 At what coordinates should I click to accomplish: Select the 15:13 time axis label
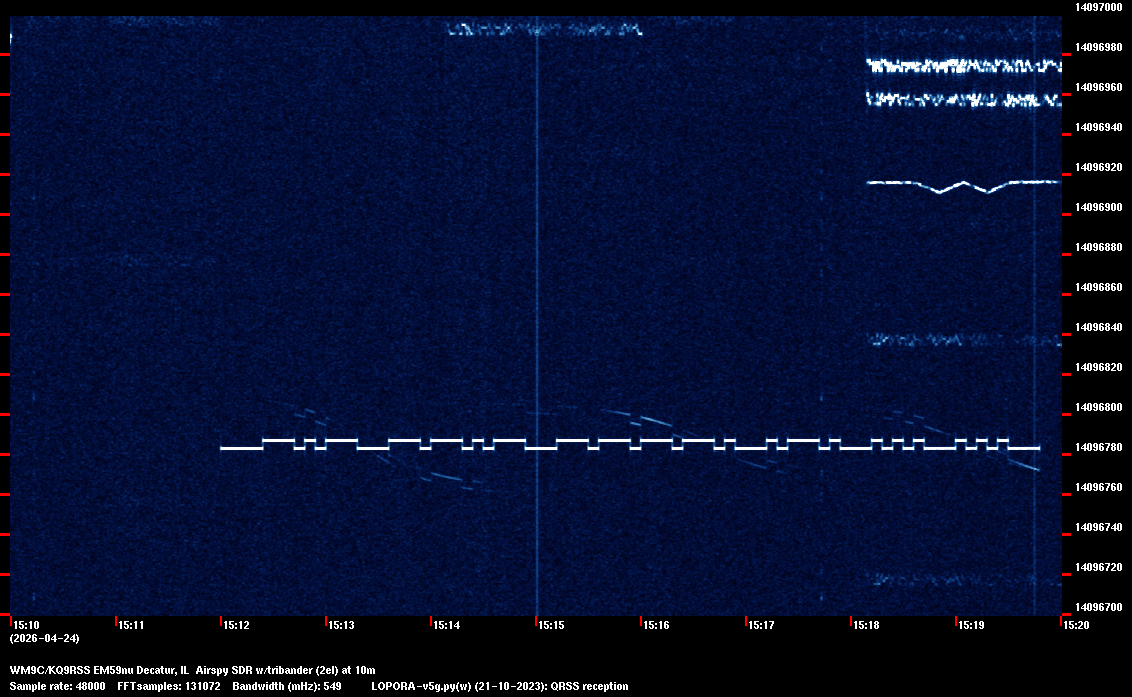pyautogui.click(x=341, y=625)
